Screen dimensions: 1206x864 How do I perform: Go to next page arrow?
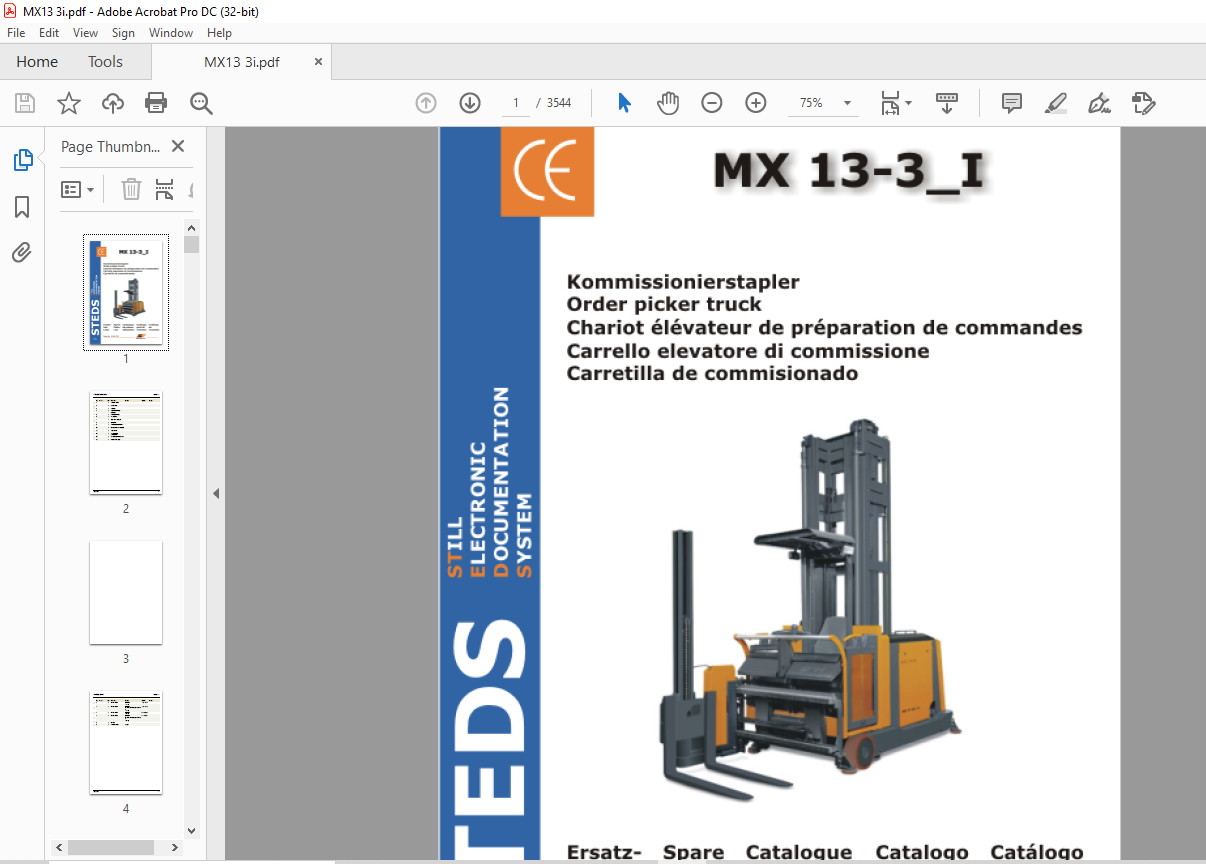(470, 103)
